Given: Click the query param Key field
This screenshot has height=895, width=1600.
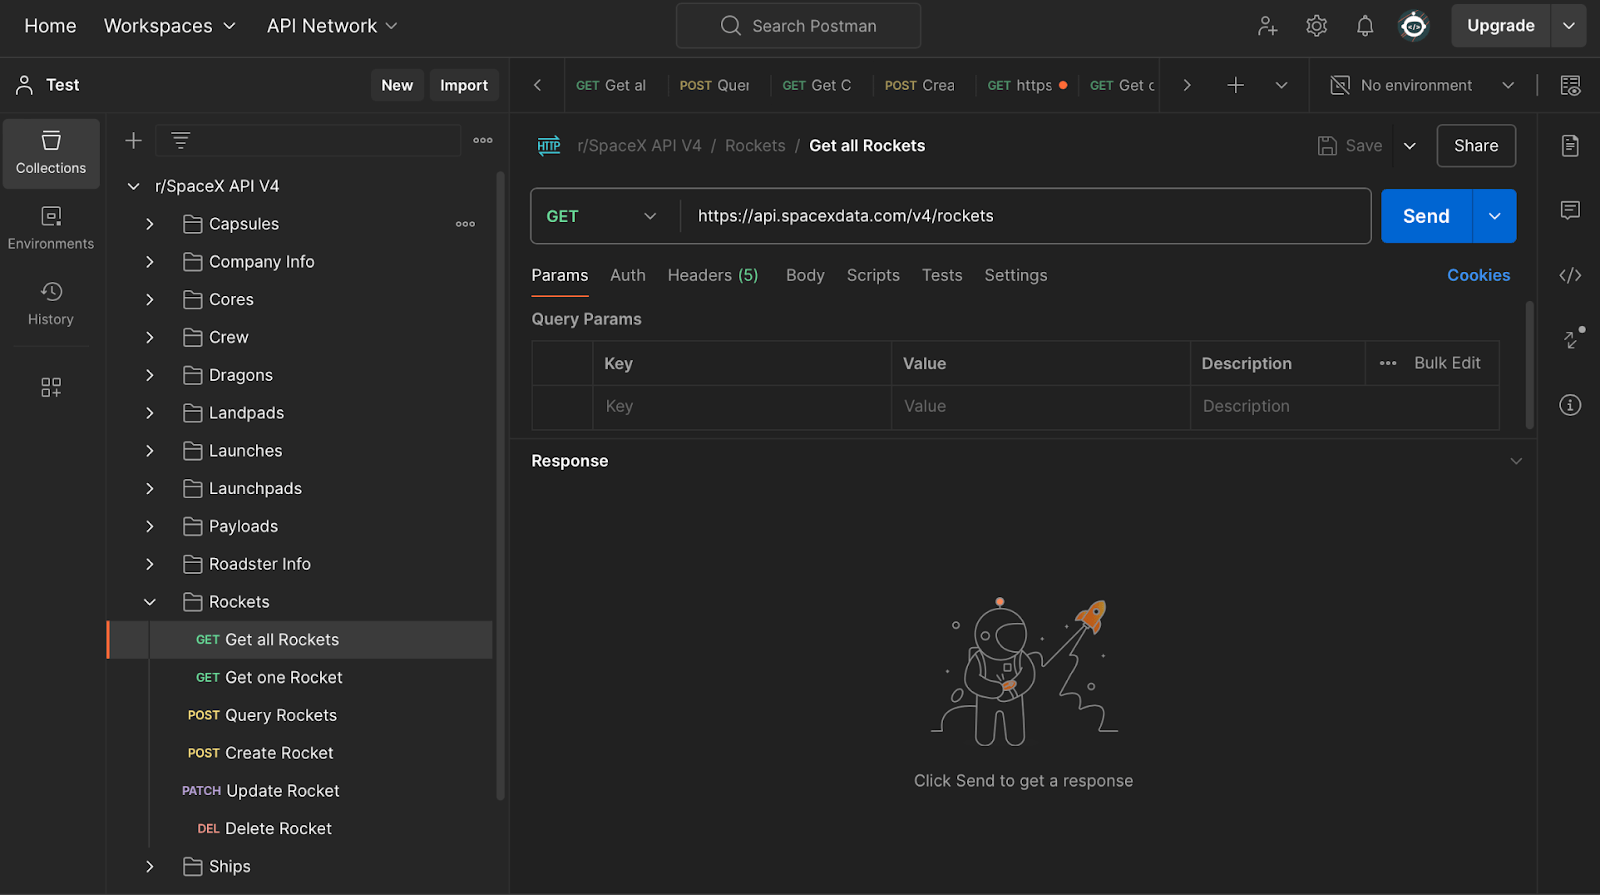Looking at the screenshot, I should coord(741,407).
